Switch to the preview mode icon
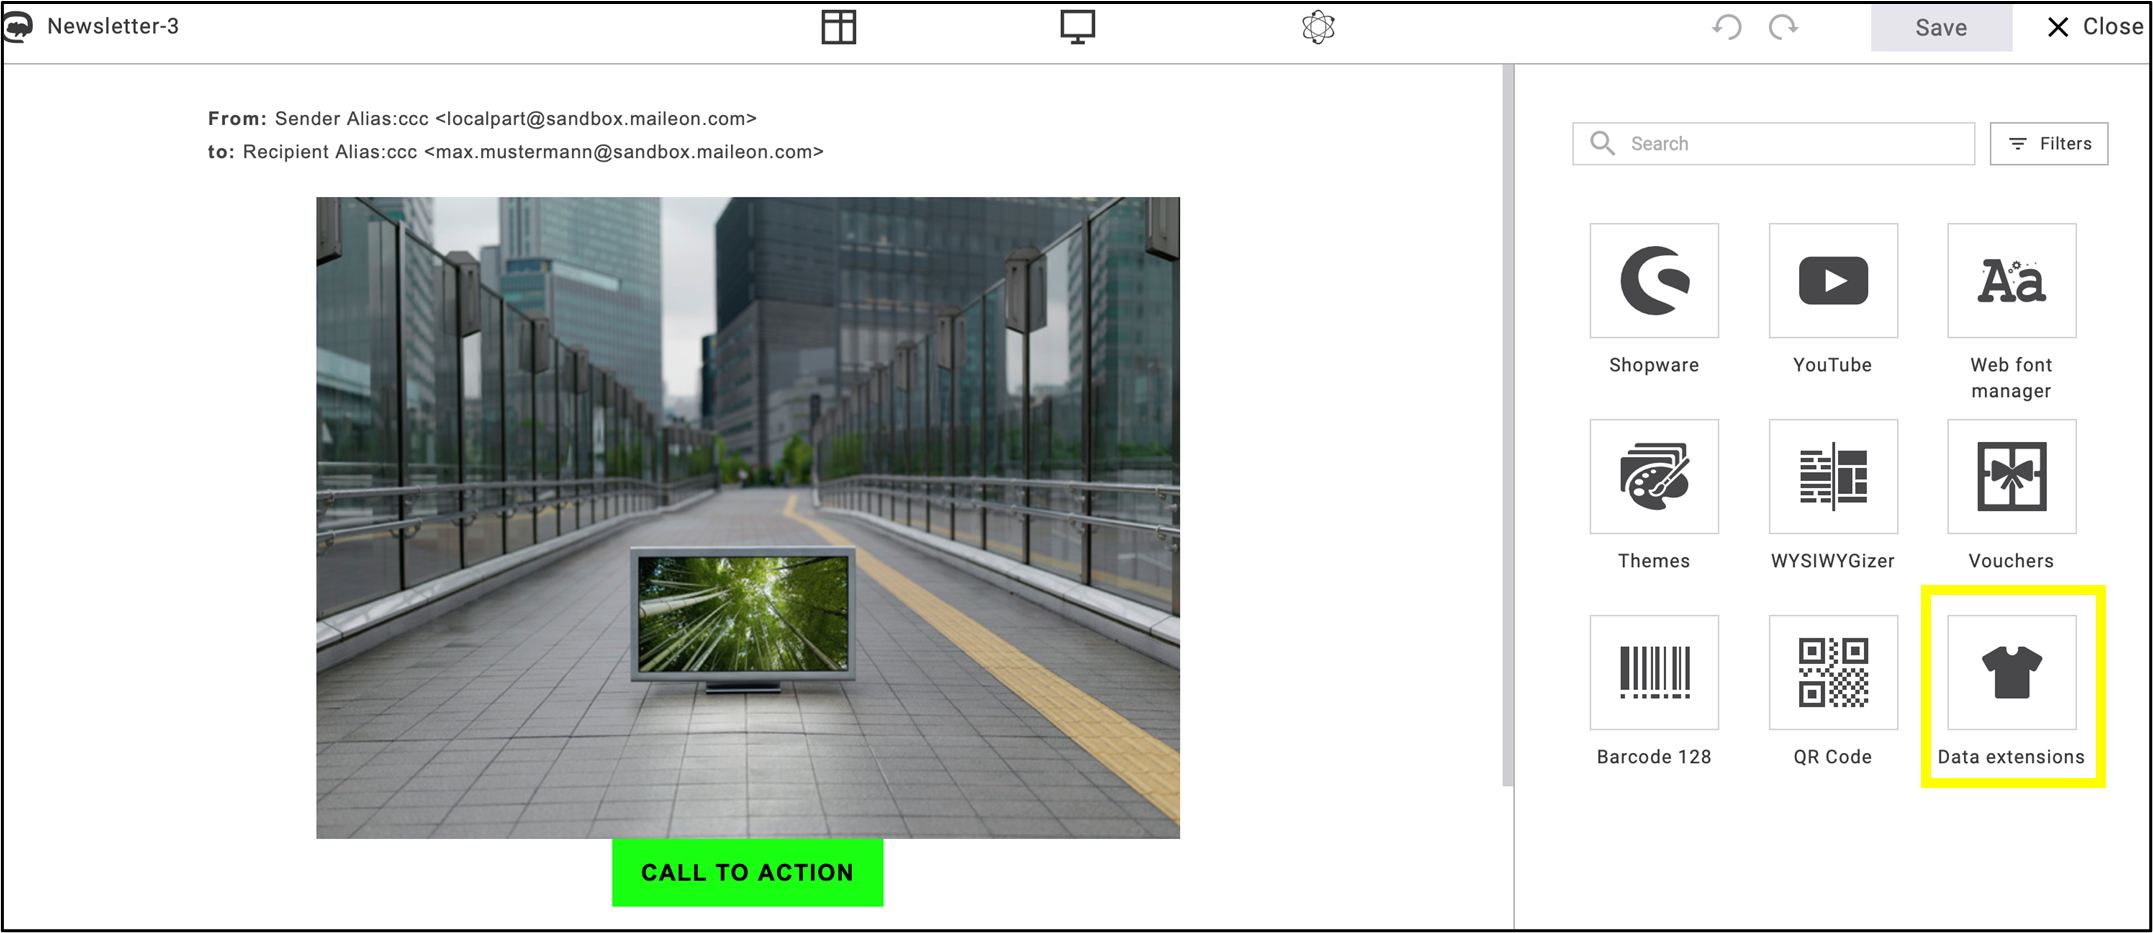The height and width of the screenshot is (933, 2153). coord(1077,27)
